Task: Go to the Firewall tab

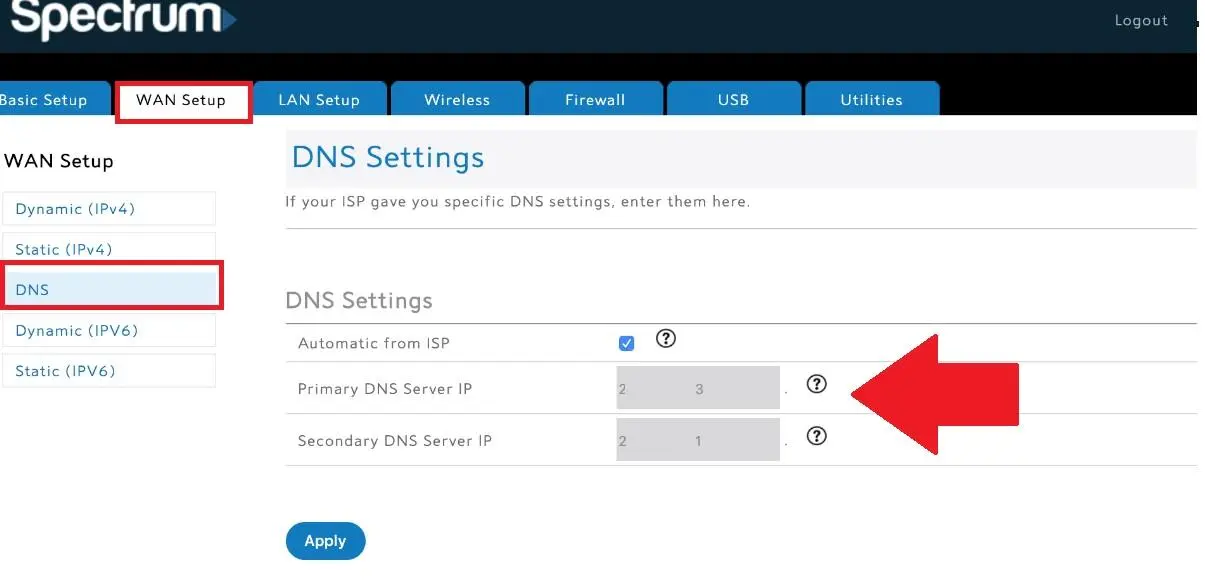Action: 595,100
